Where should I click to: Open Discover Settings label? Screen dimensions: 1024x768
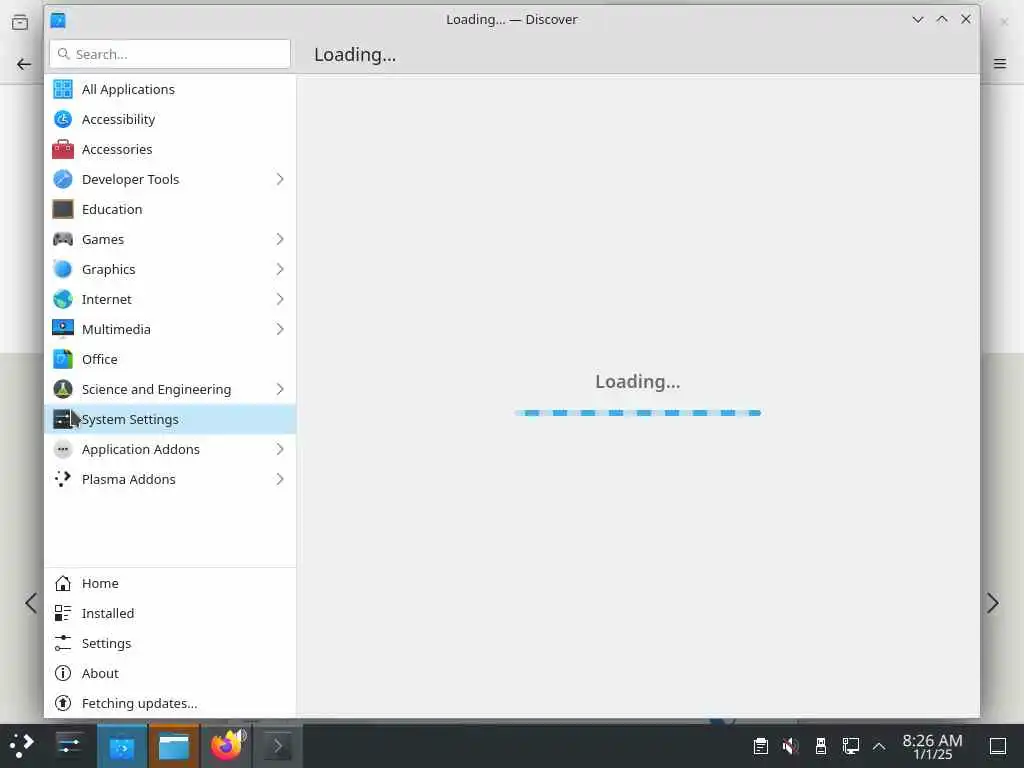[106, 644]
